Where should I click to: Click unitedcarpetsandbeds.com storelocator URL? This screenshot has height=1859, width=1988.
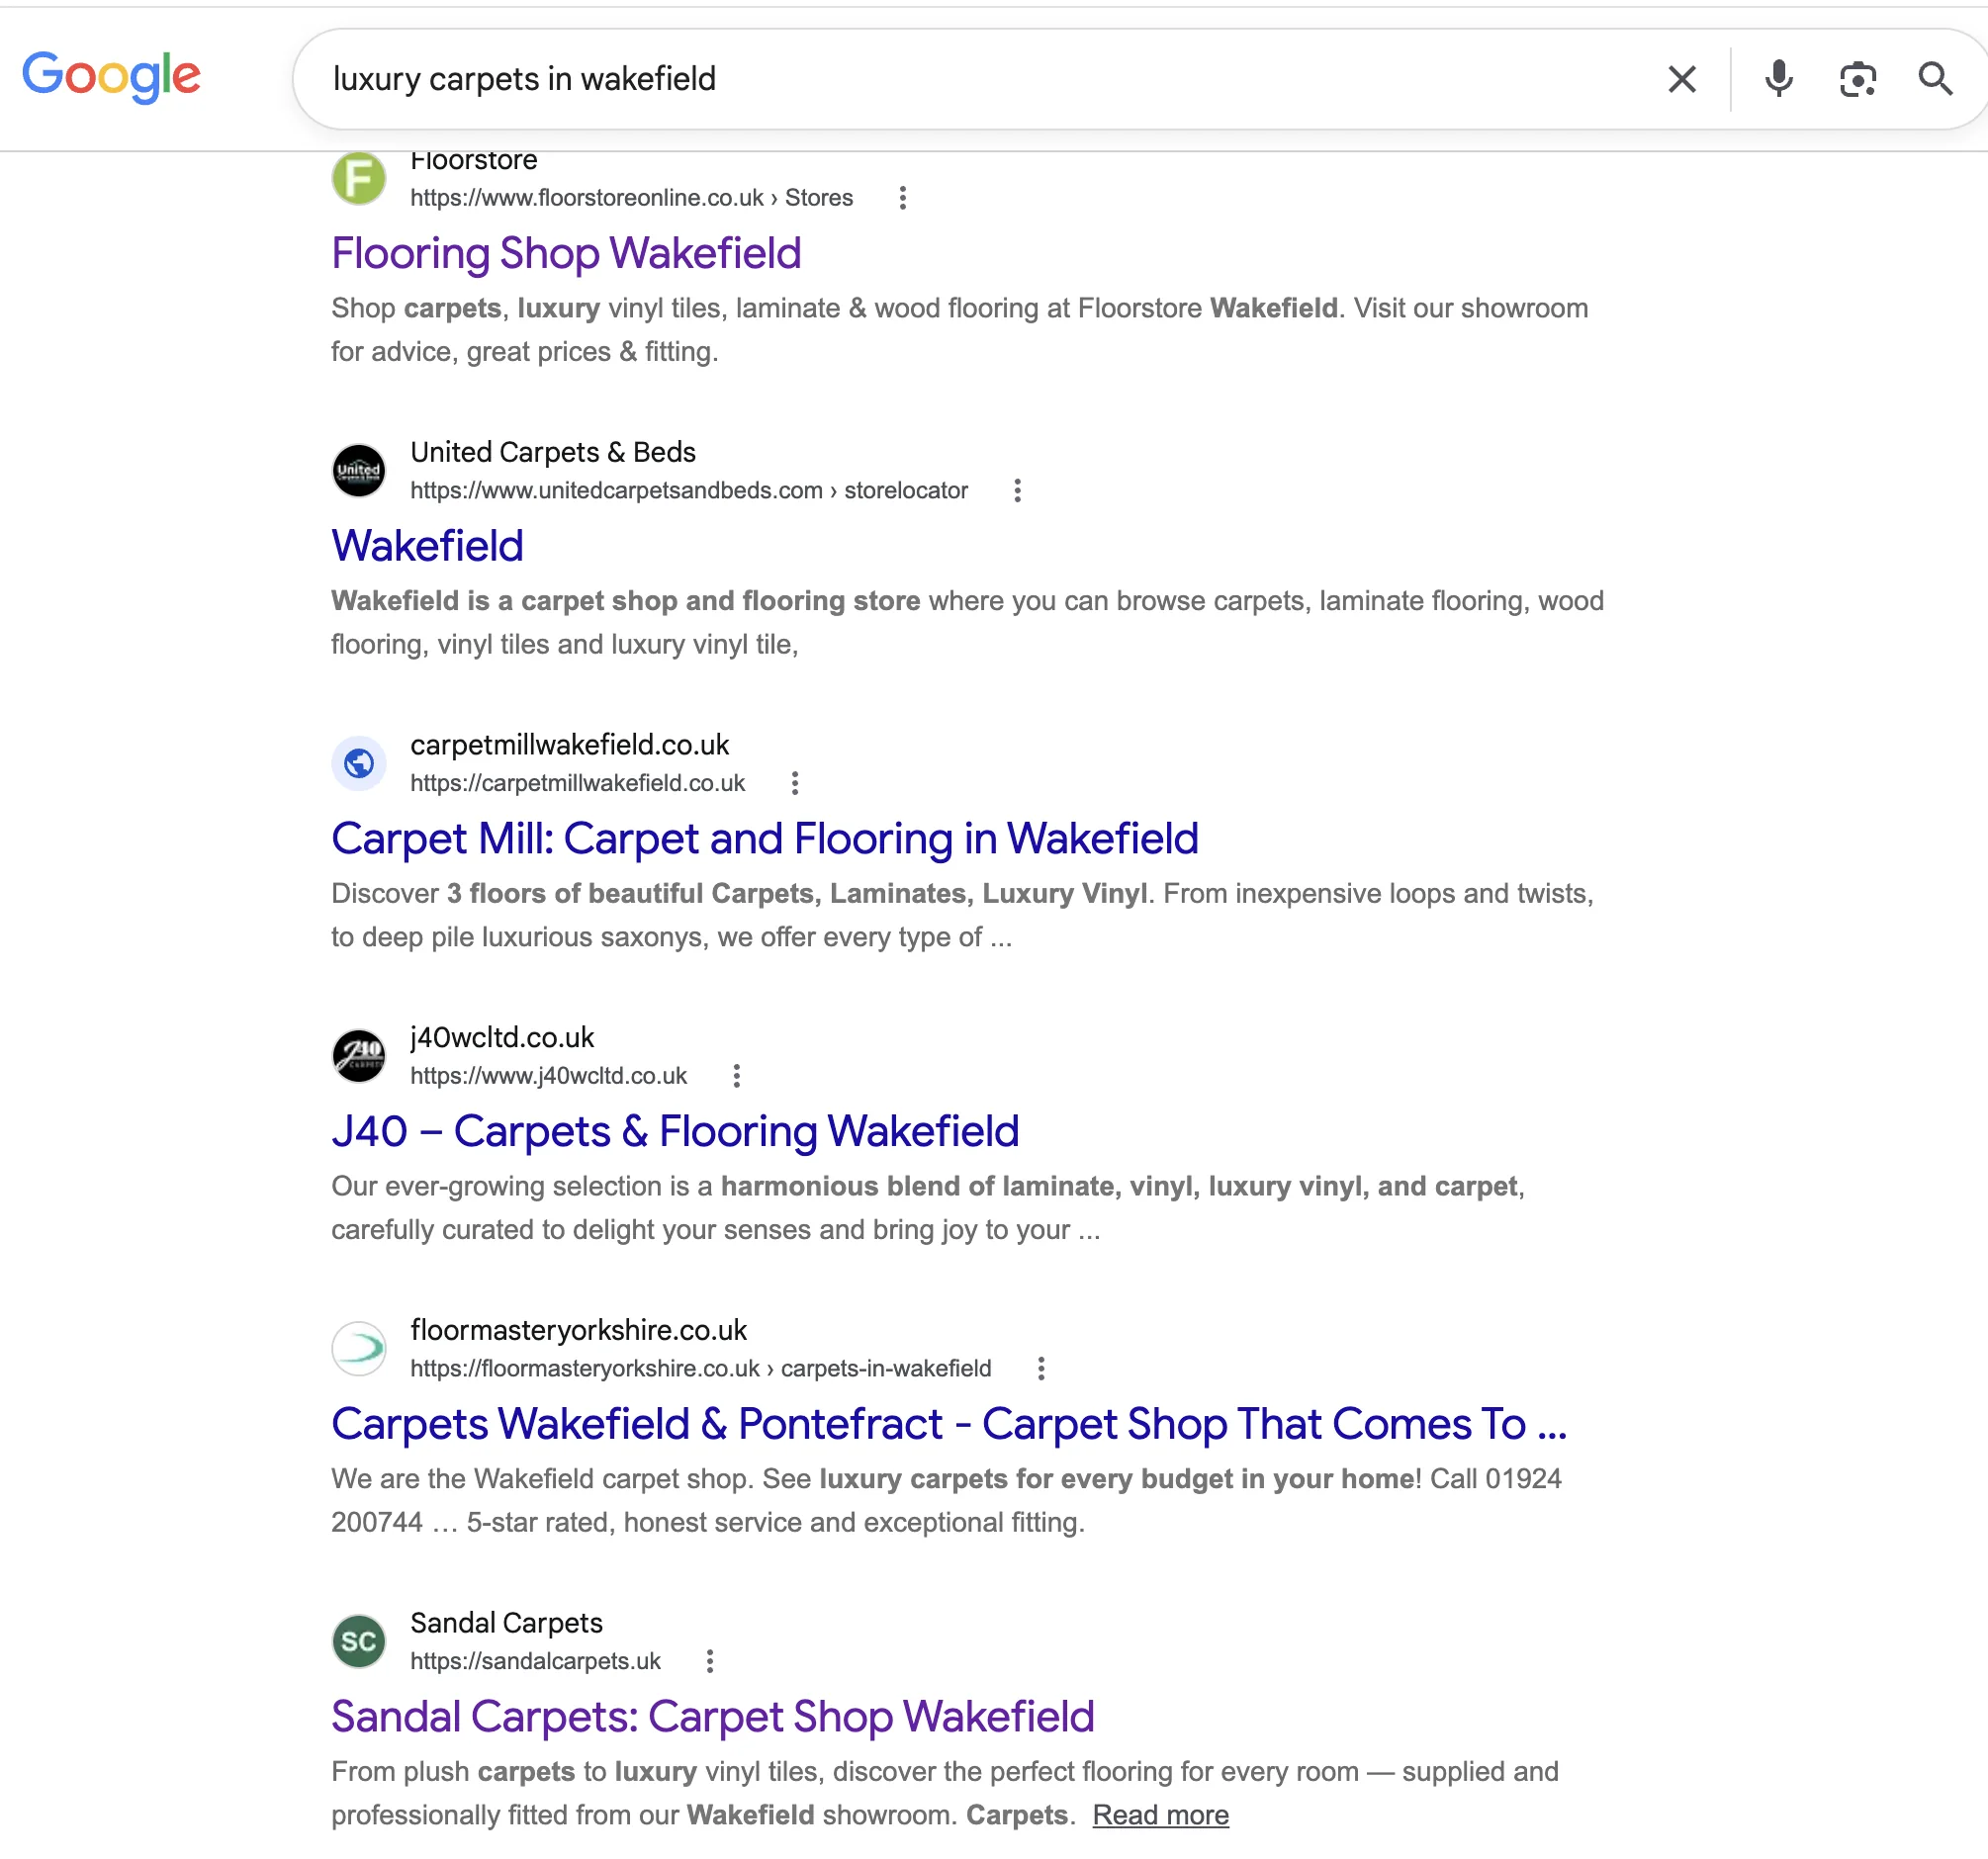point(689,490)
